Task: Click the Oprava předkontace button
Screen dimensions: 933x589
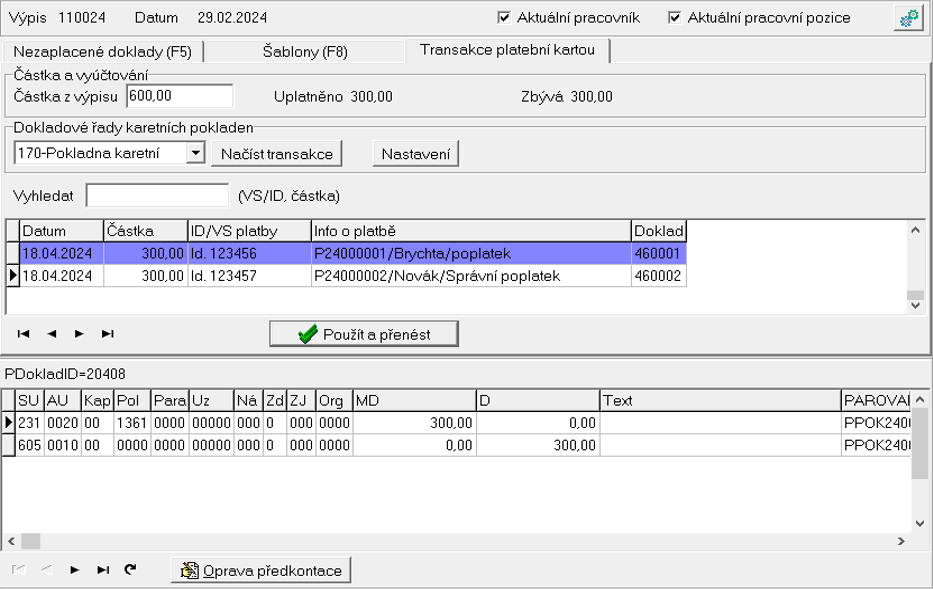Action: pyautogui.click(x=261, y=570)
